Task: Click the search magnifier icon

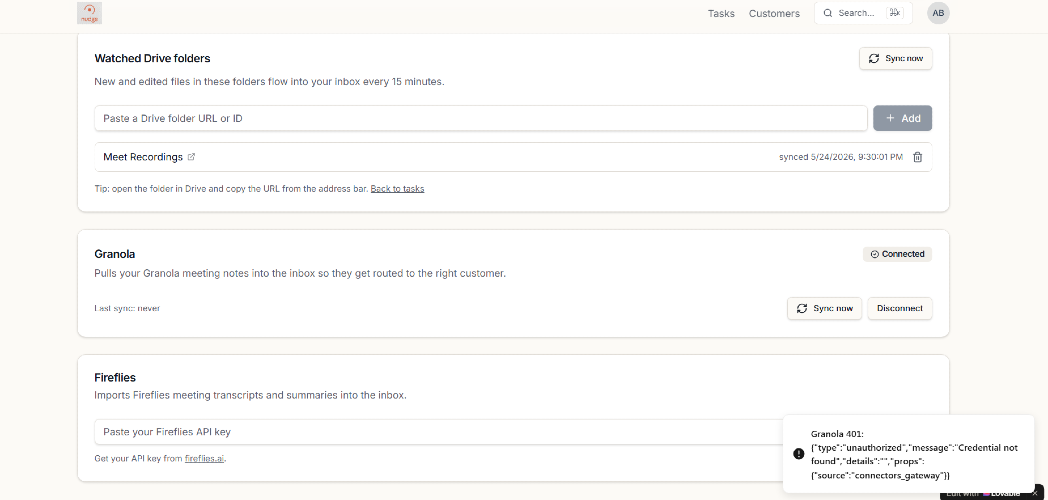Action: [827, 13]
